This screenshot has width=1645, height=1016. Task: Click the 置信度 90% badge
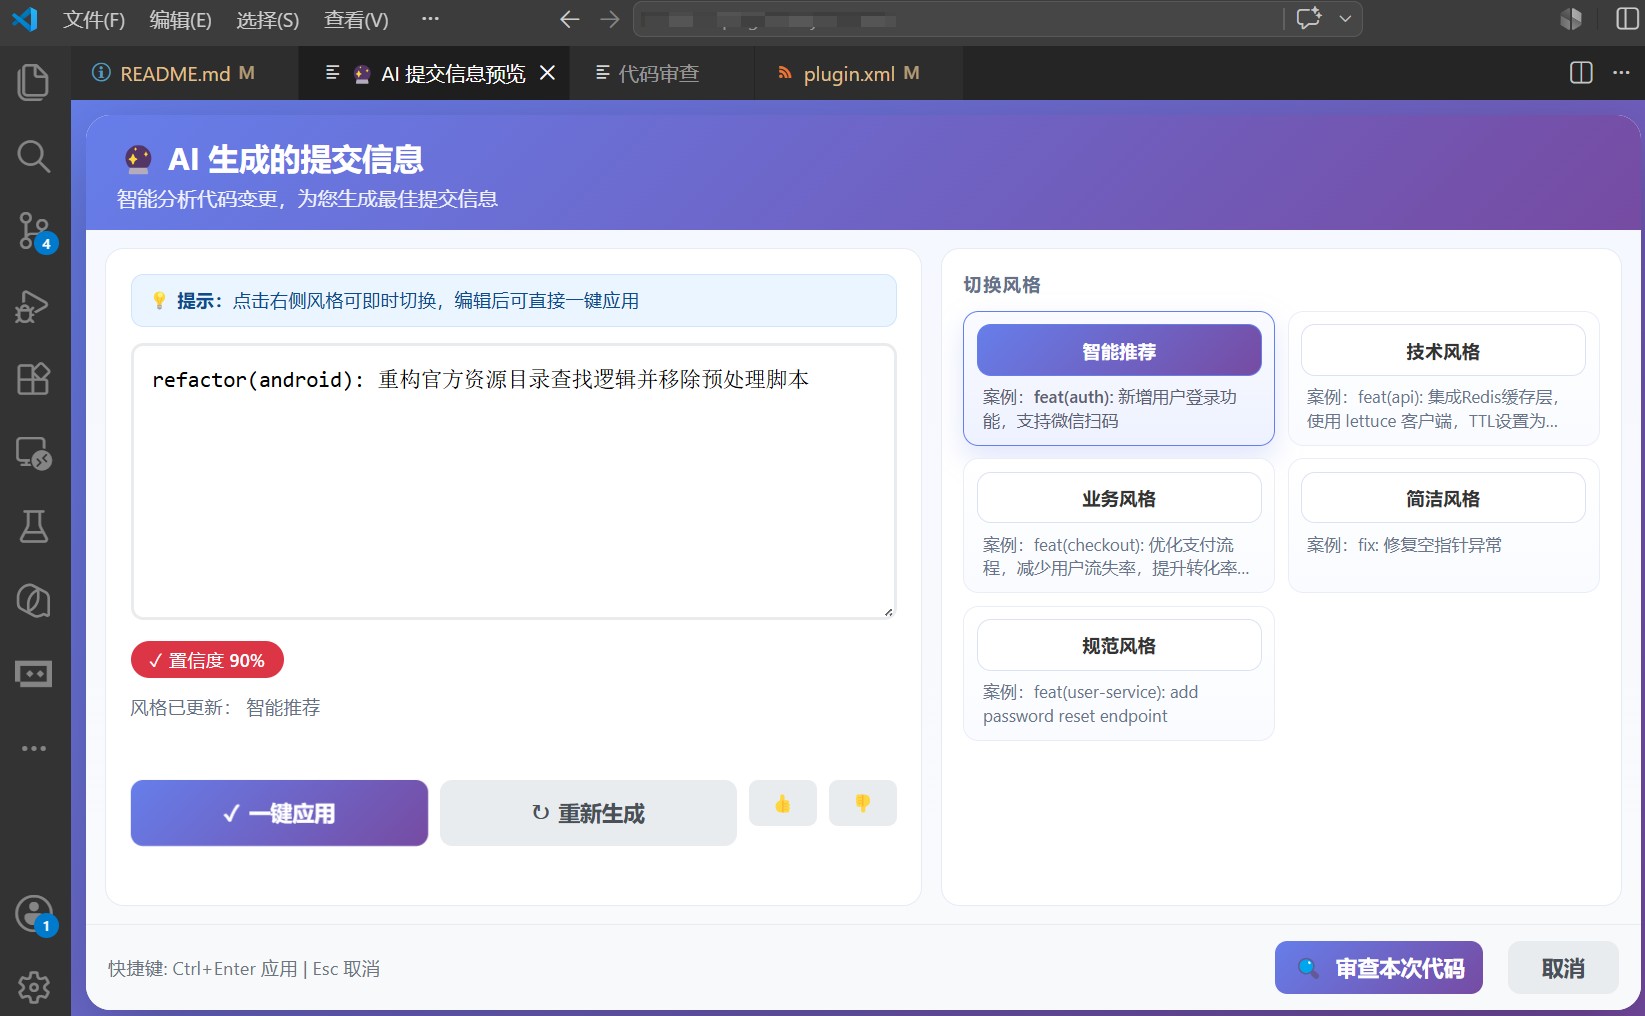tap(207, 660)
